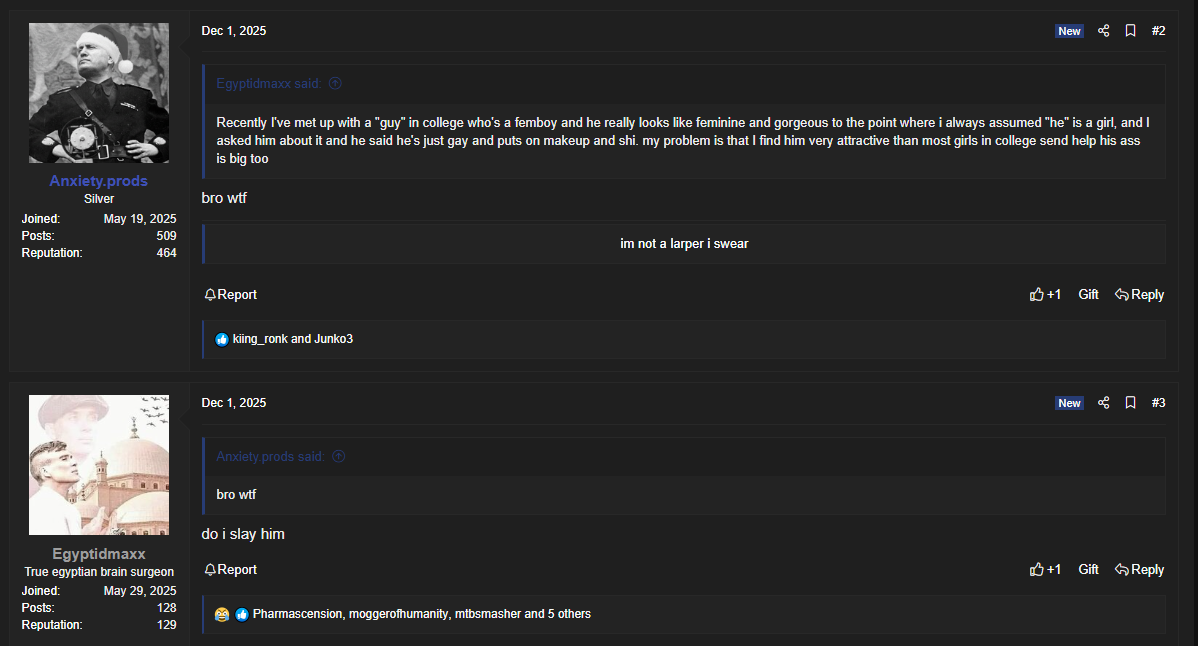Click share icon on post #2
Viewport: 1198px width, 646px height.
tap(1103, 31)
